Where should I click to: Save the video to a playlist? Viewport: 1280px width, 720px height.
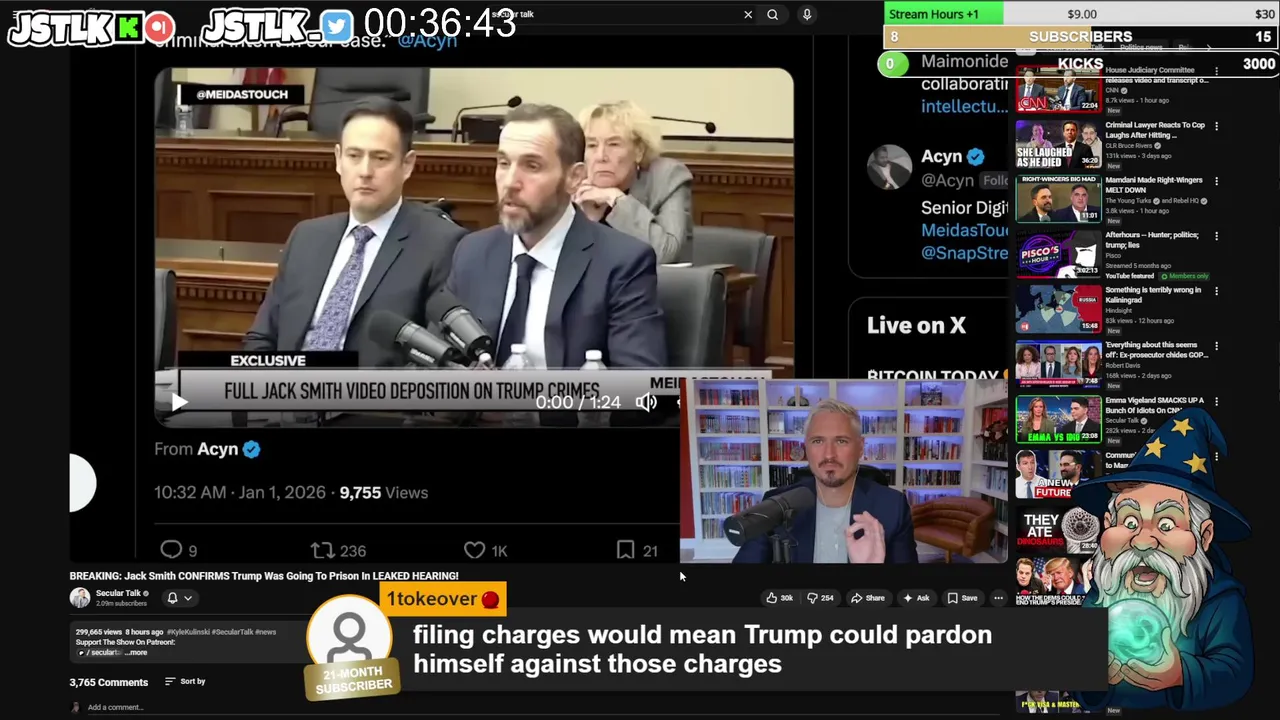coord(963,598)
